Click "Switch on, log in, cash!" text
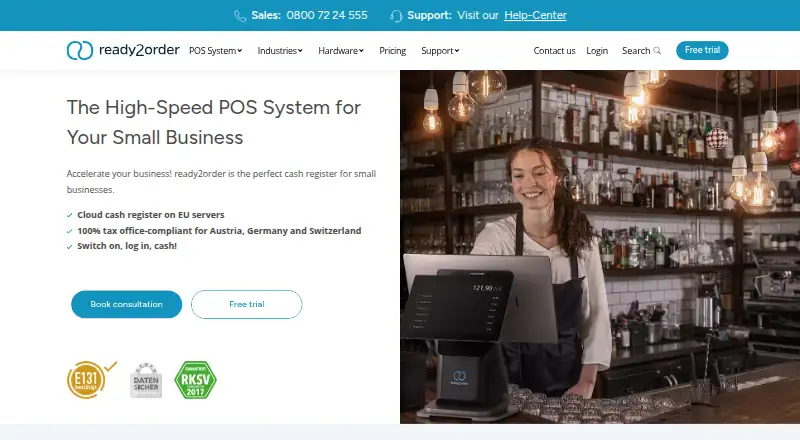 [127, 246]
